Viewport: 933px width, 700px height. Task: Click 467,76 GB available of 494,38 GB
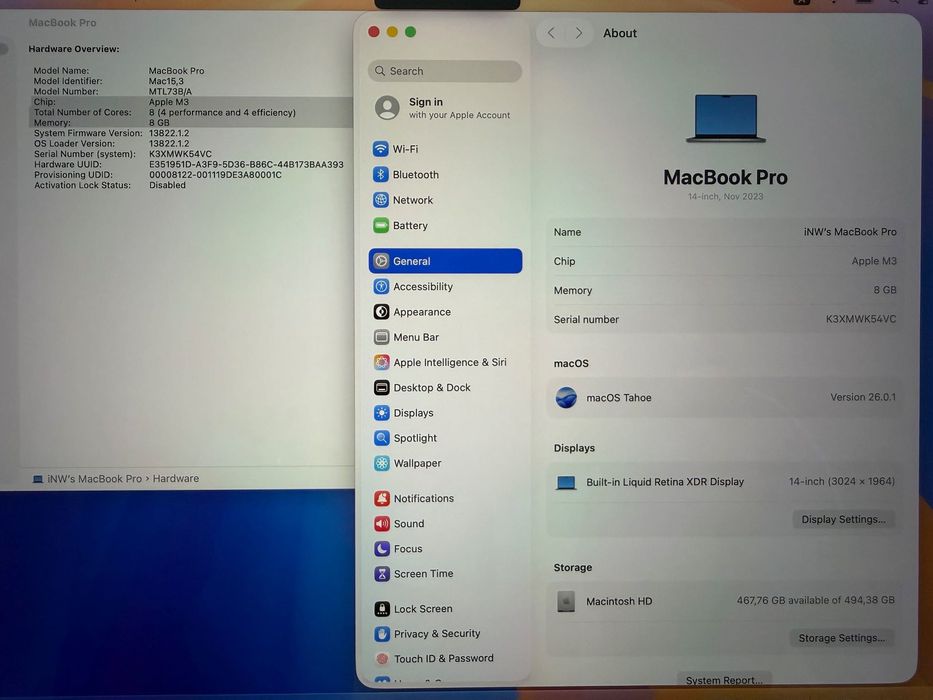(815, 601)
